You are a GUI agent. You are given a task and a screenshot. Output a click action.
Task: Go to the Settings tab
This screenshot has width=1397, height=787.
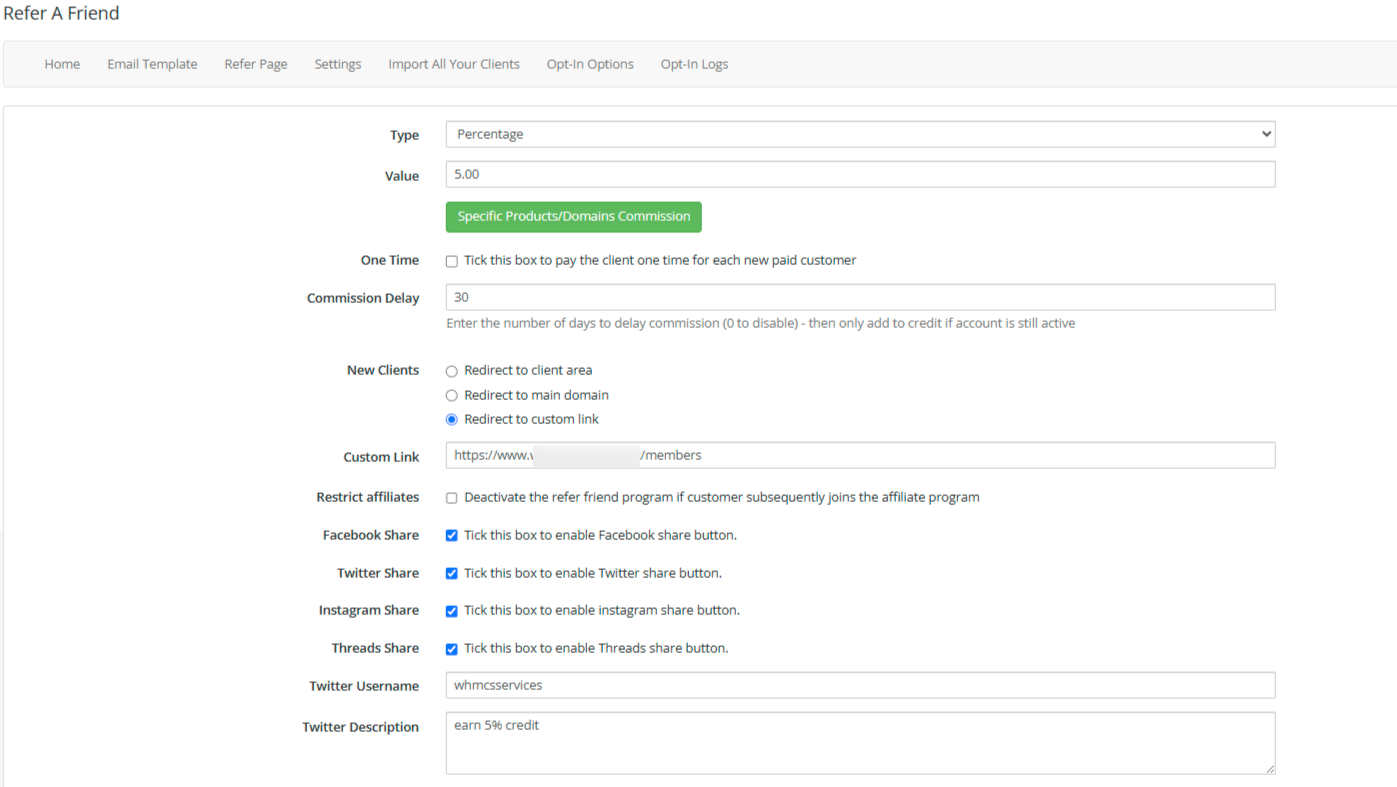[x=338, y=64]
